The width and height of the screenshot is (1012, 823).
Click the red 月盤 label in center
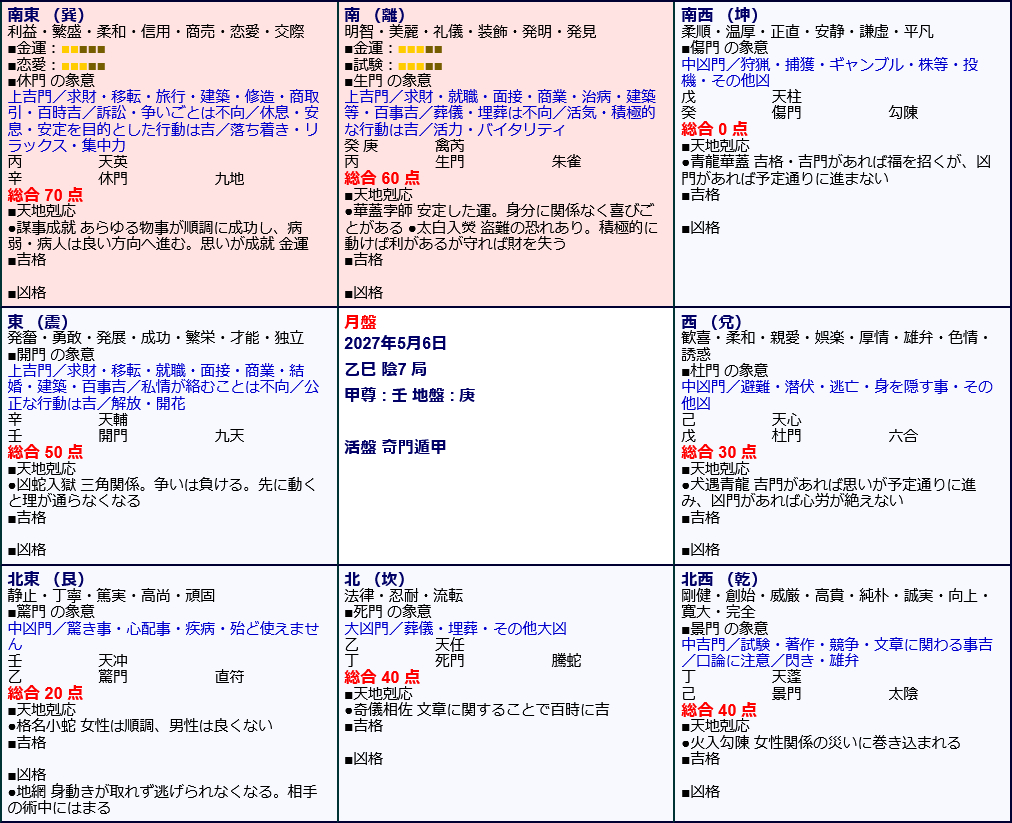[x=360, y=322]
